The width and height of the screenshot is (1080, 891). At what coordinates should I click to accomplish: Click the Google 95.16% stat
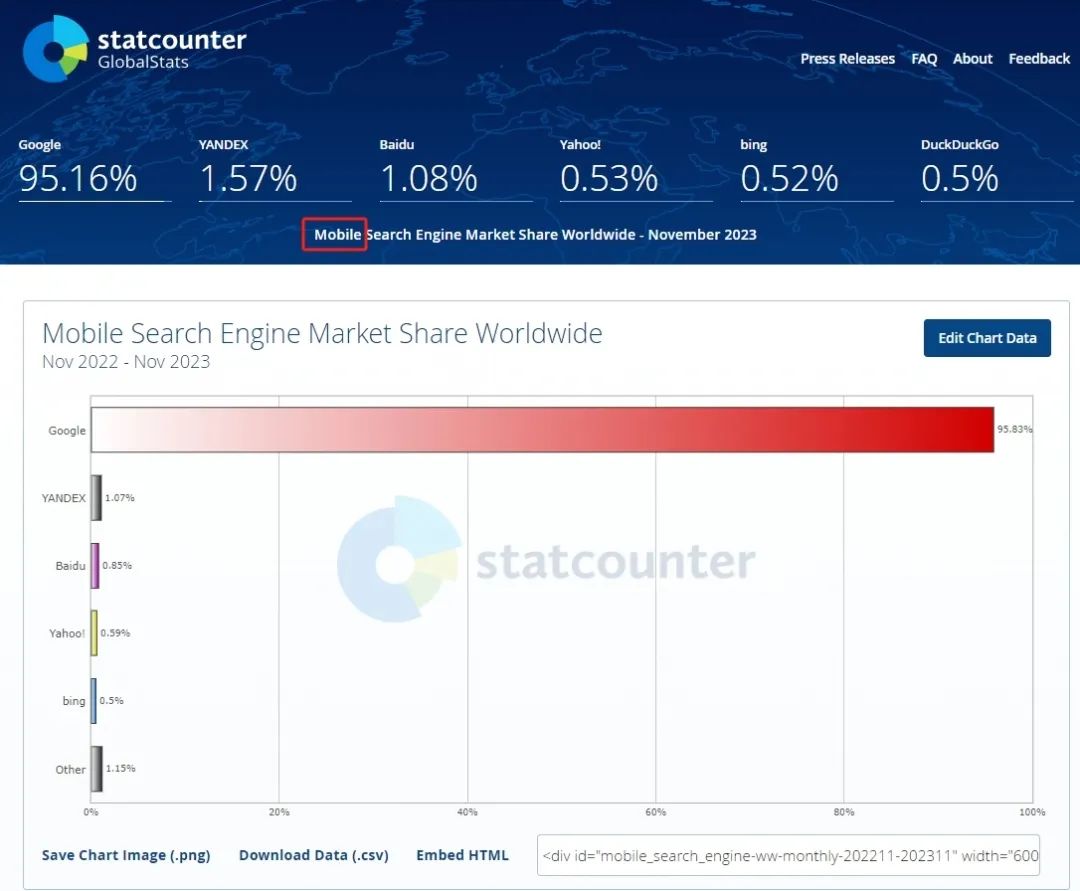click(78, 178)
